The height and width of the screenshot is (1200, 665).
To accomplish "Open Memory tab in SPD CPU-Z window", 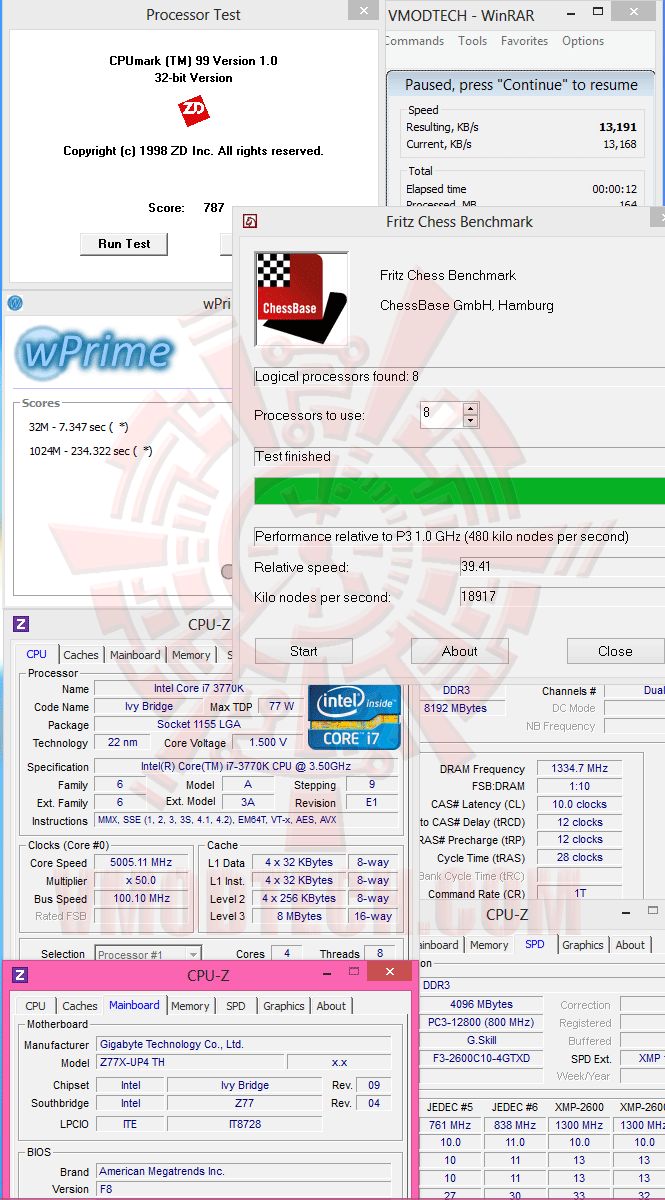I will coord(489,945).
